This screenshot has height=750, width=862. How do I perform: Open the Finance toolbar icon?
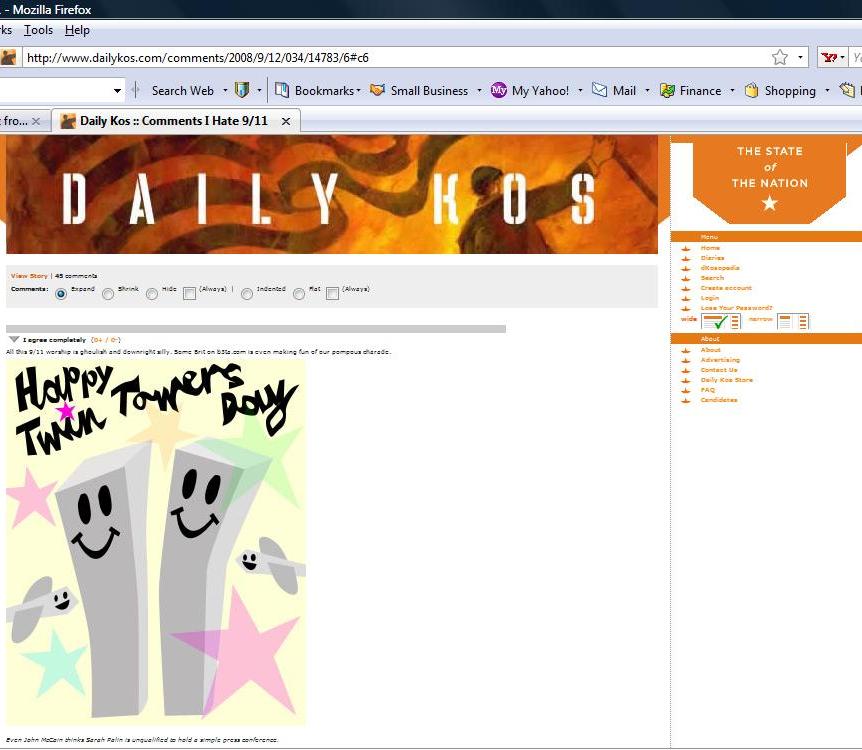click(667, 90)
